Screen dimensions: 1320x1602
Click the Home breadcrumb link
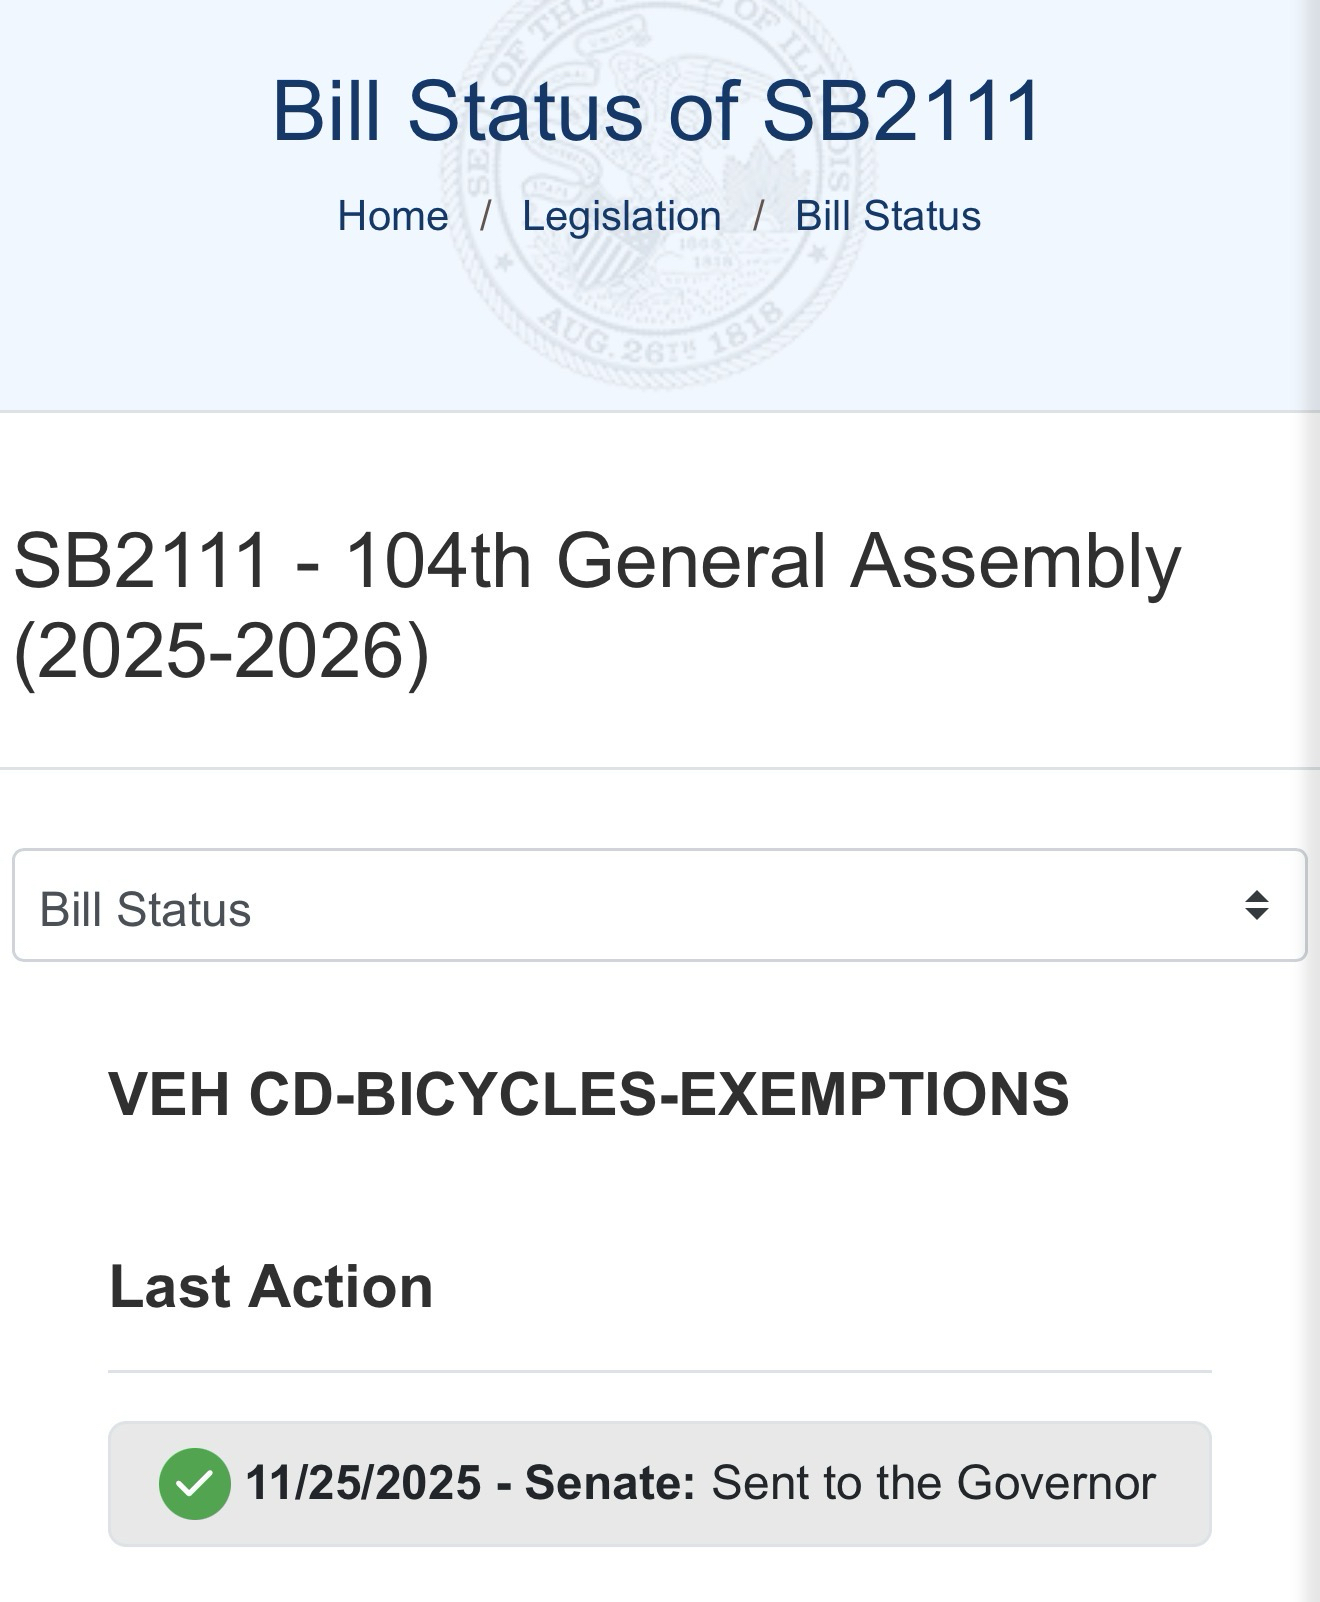(x=392, y=216)
